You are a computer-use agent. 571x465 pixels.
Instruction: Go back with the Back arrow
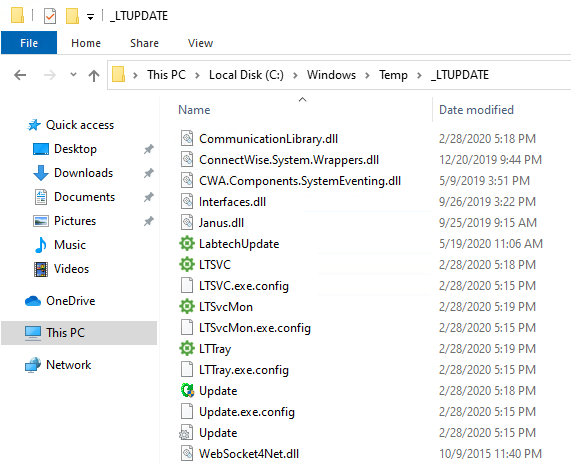[20, 75]
